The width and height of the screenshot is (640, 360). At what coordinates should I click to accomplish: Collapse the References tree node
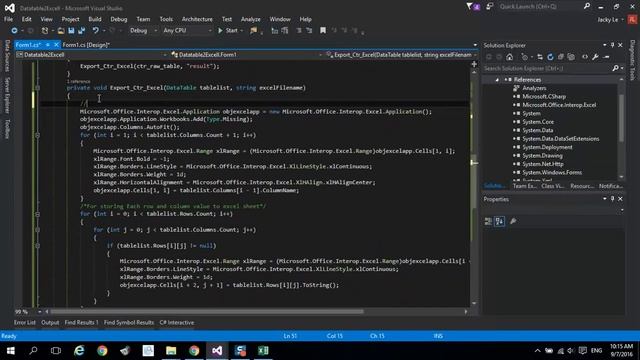point(497,80)
